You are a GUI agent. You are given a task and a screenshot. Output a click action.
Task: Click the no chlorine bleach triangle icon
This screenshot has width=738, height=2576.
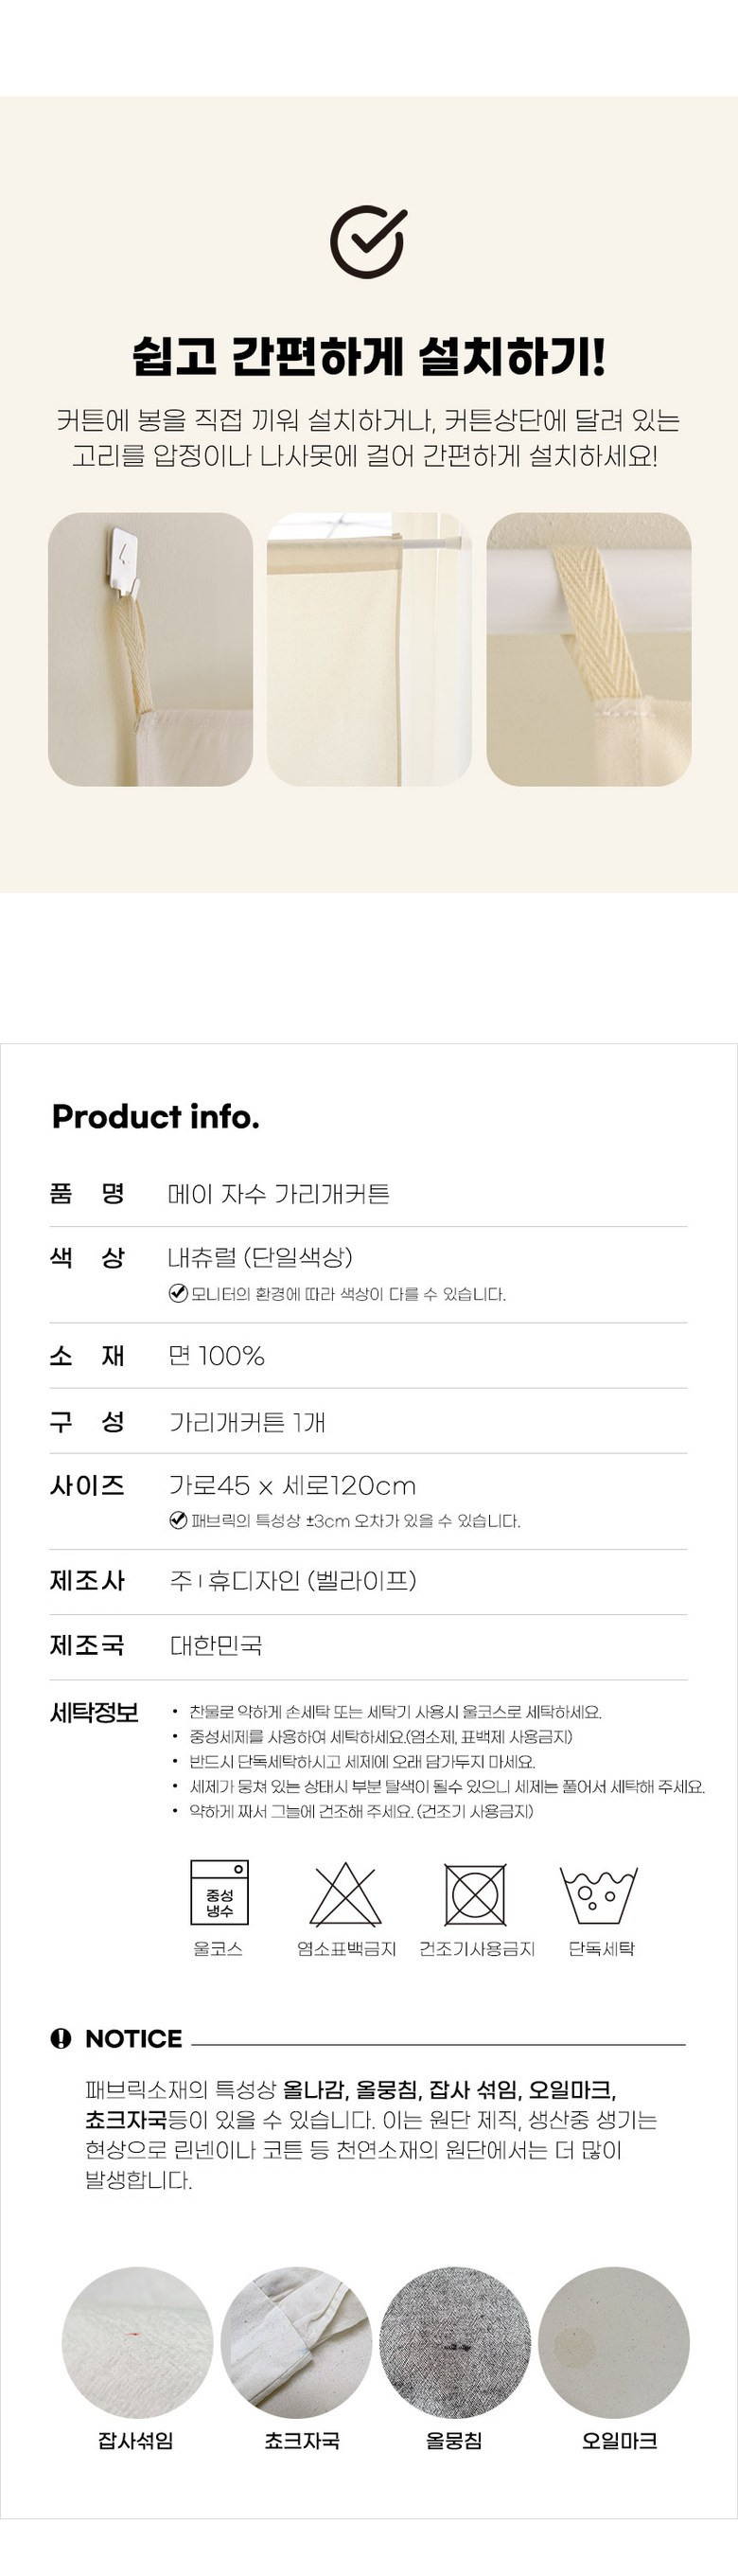click(x=346, y=1894)
